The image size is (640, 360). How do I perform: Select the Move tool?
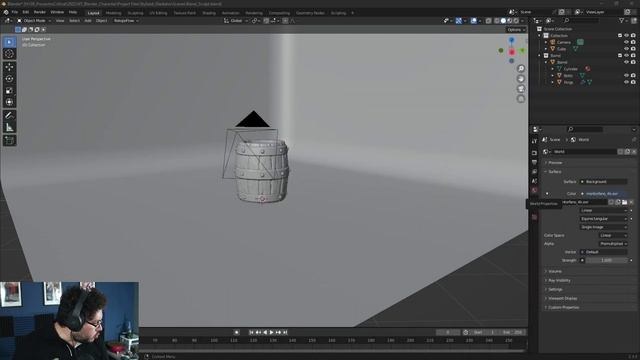(x=9, y=67)
